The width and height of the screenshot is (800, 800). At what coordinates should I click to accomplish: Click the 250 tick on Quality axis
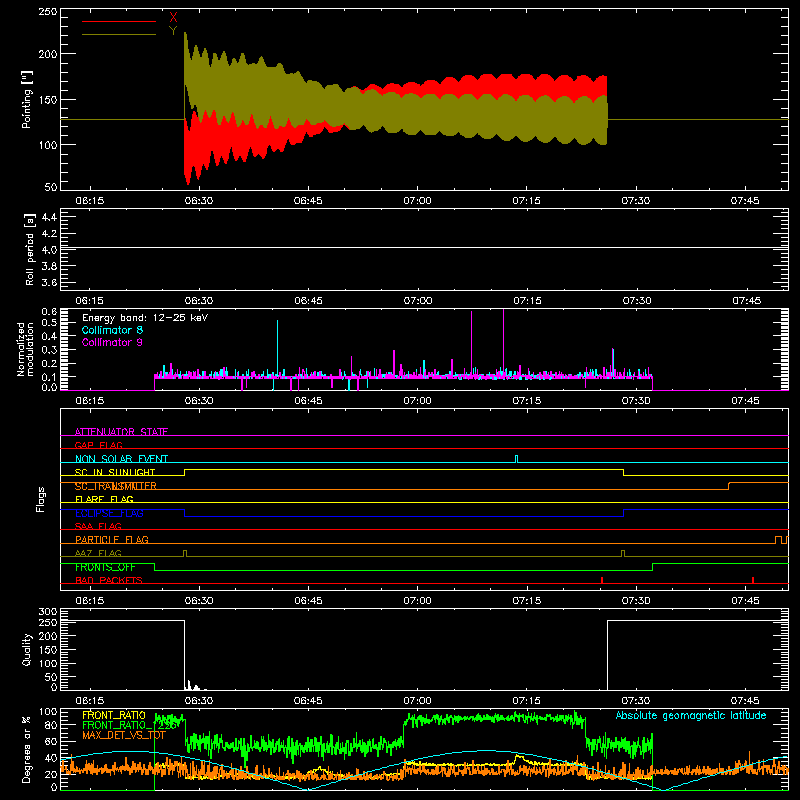pos(47,623)
